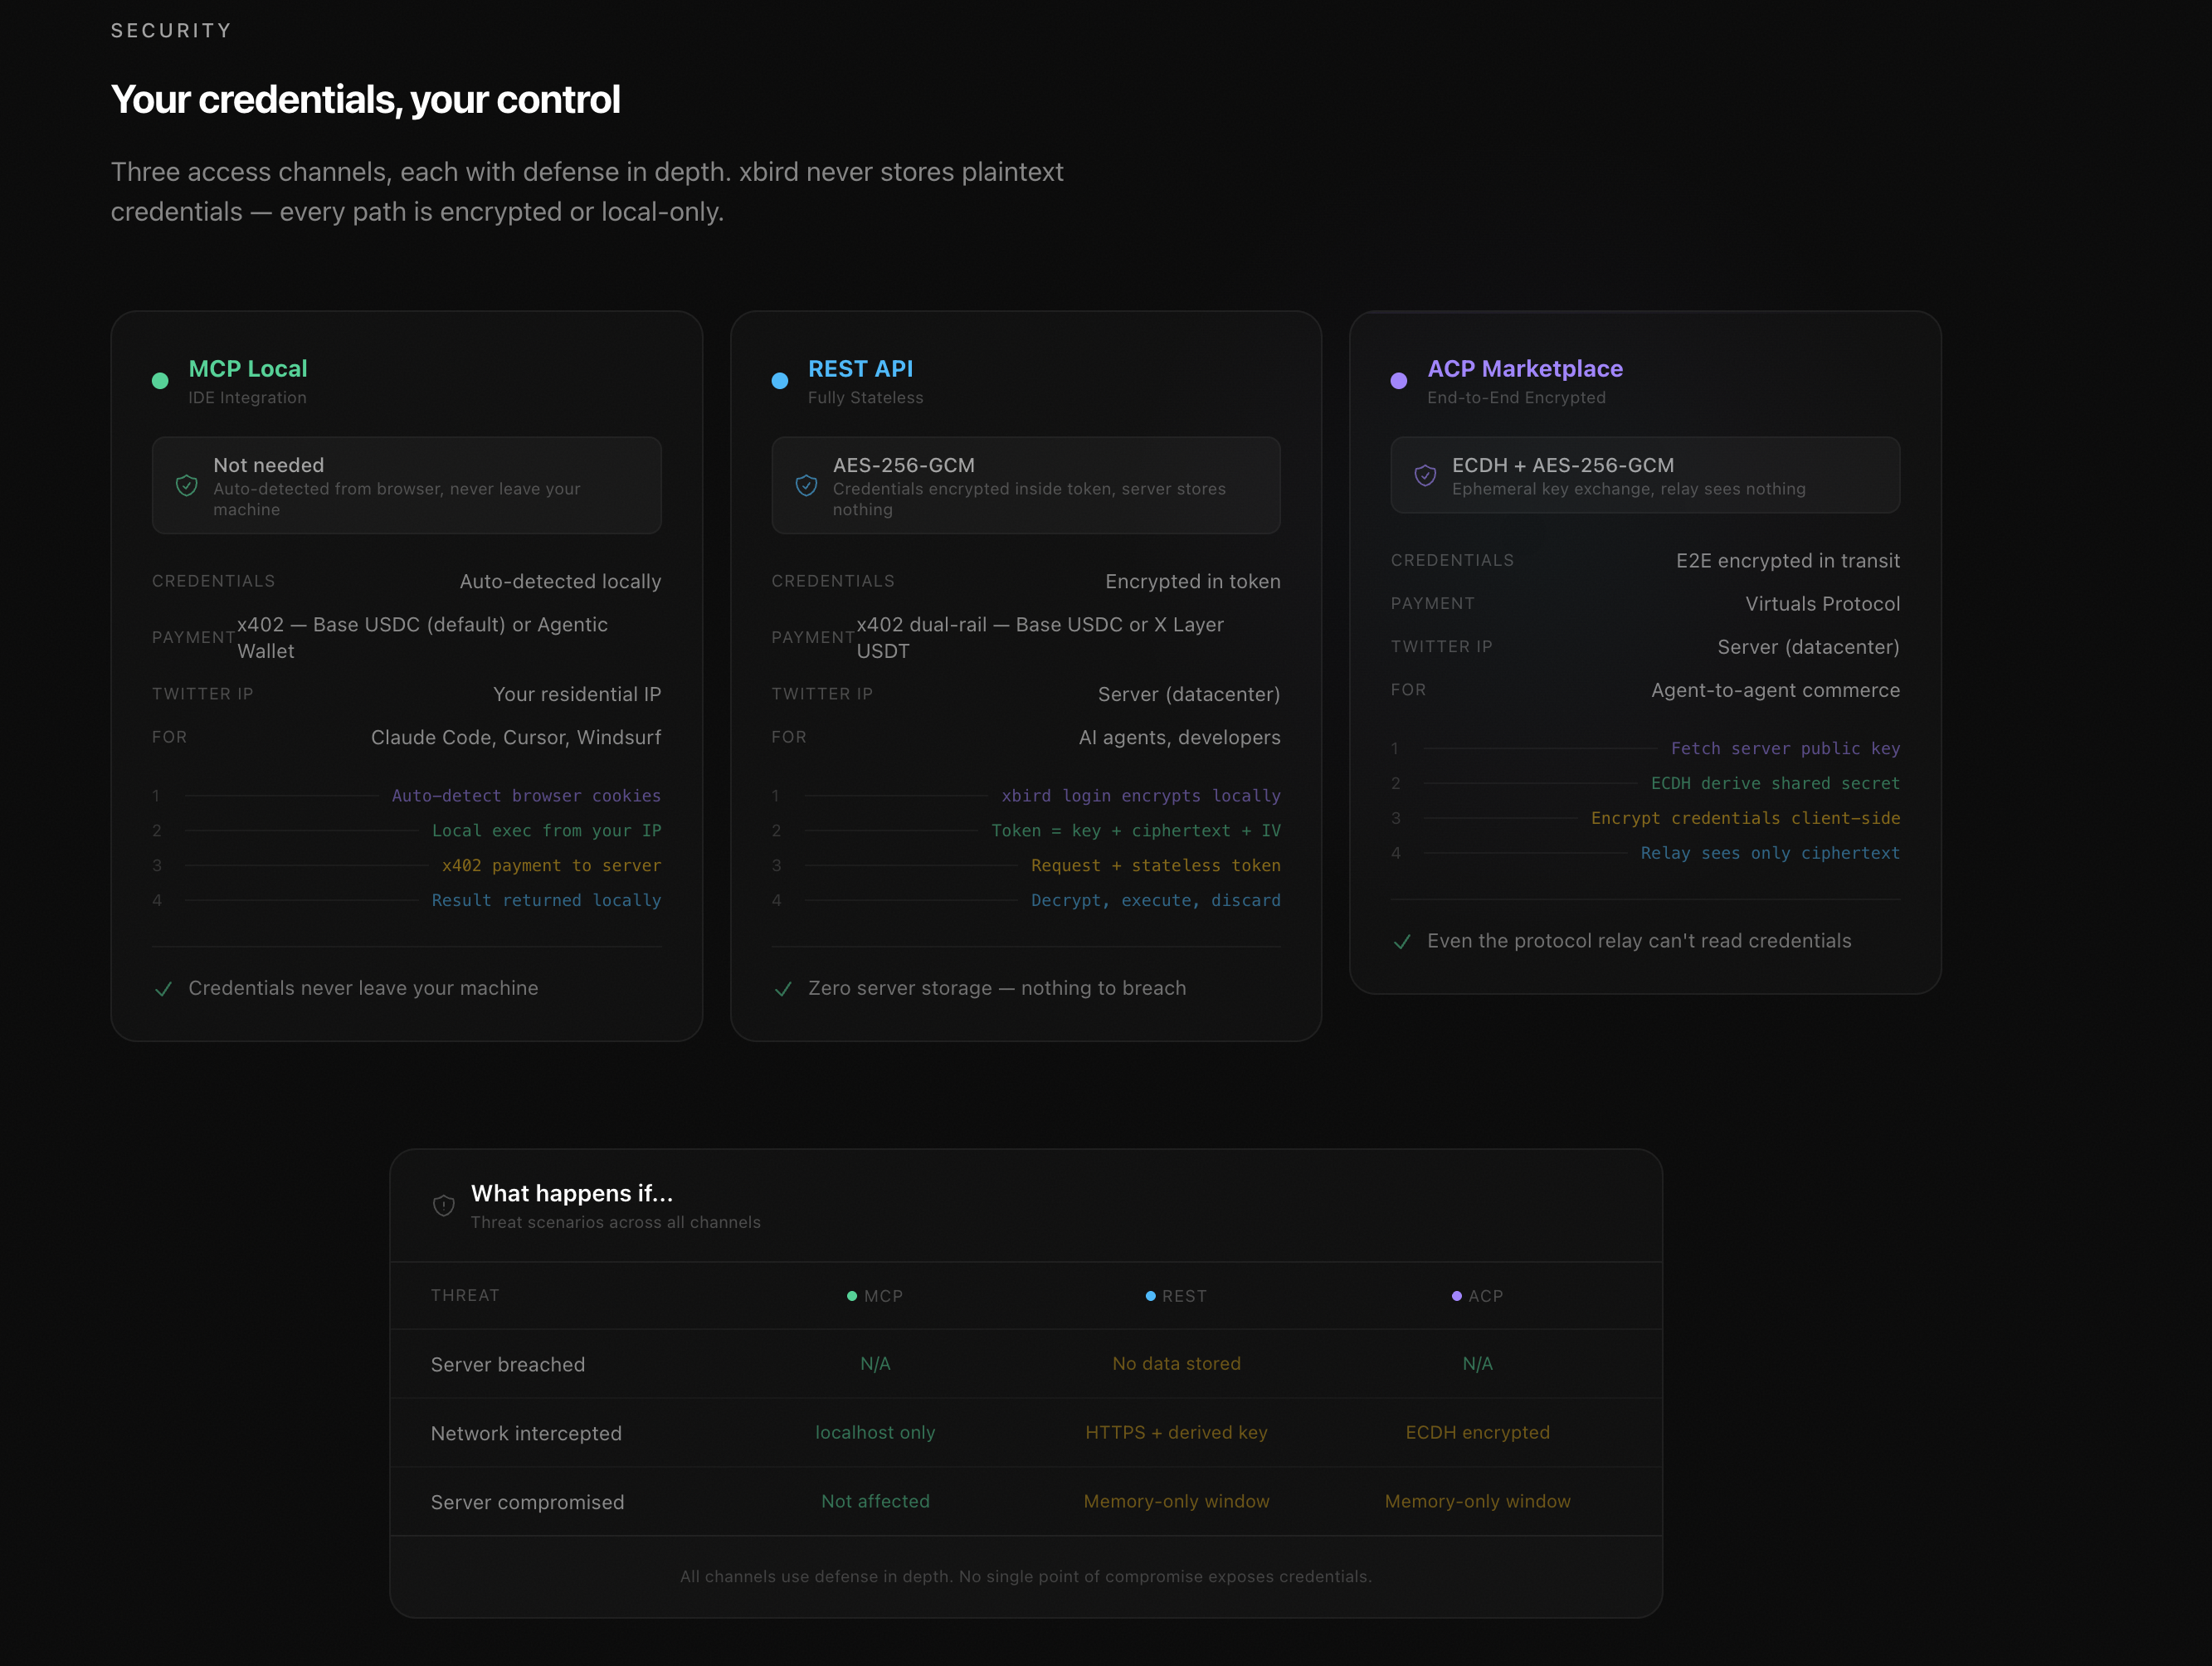2212x1666 pixels.
Task: Click the purple dot in ACP column header
Action: point(1456,1296)
